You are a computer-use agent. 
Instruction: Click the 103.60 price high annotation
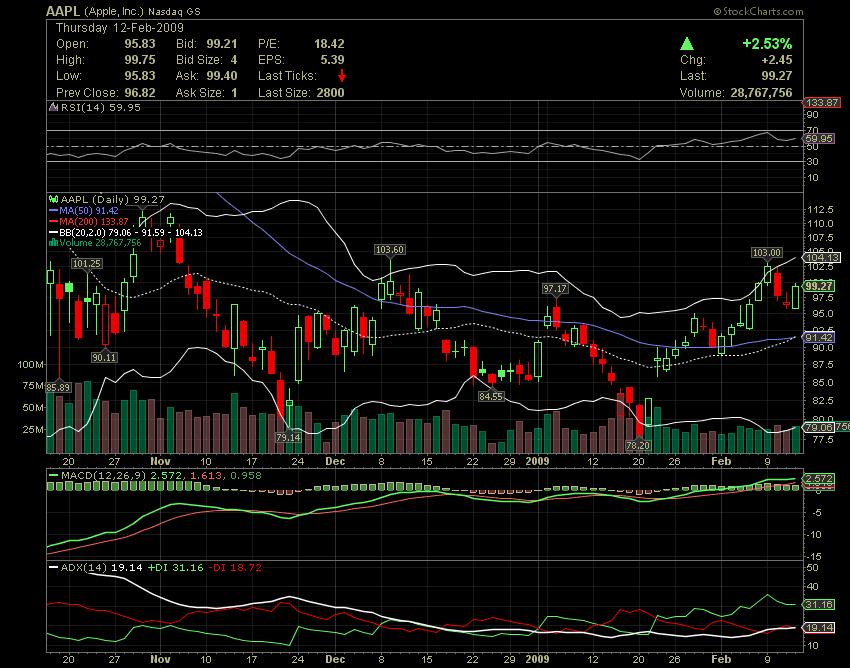[390, 249]
